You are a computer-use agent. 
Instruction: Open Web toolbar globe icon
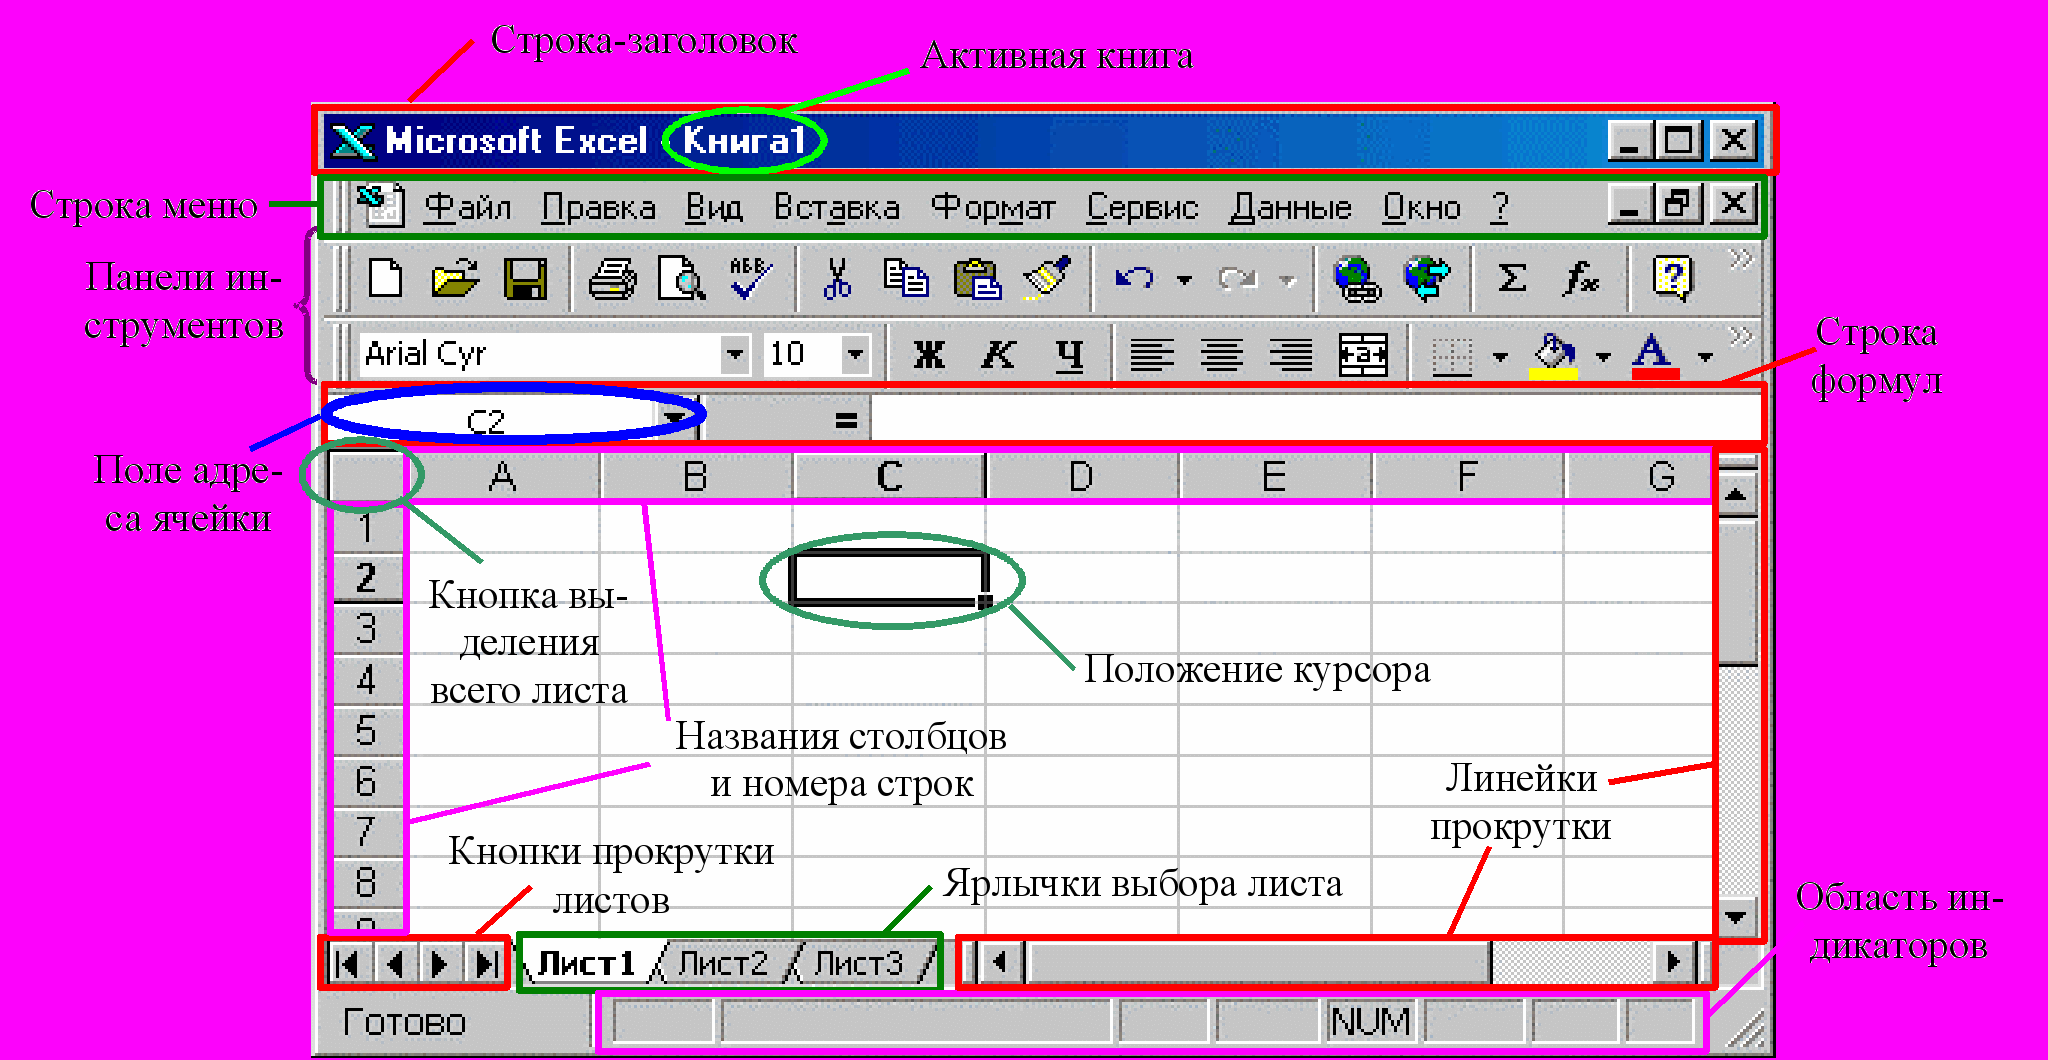[x=1427, y=279]
